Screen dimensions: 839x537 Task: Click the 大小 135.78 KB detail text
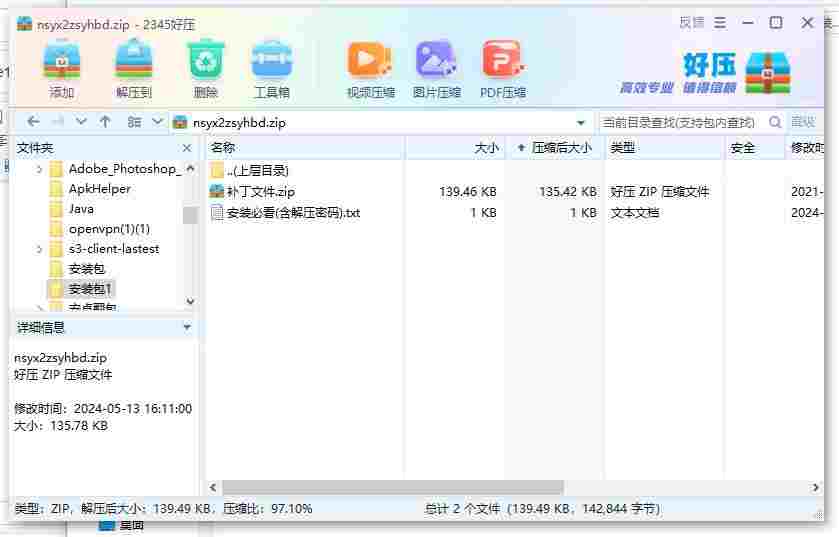pos(61,426)
